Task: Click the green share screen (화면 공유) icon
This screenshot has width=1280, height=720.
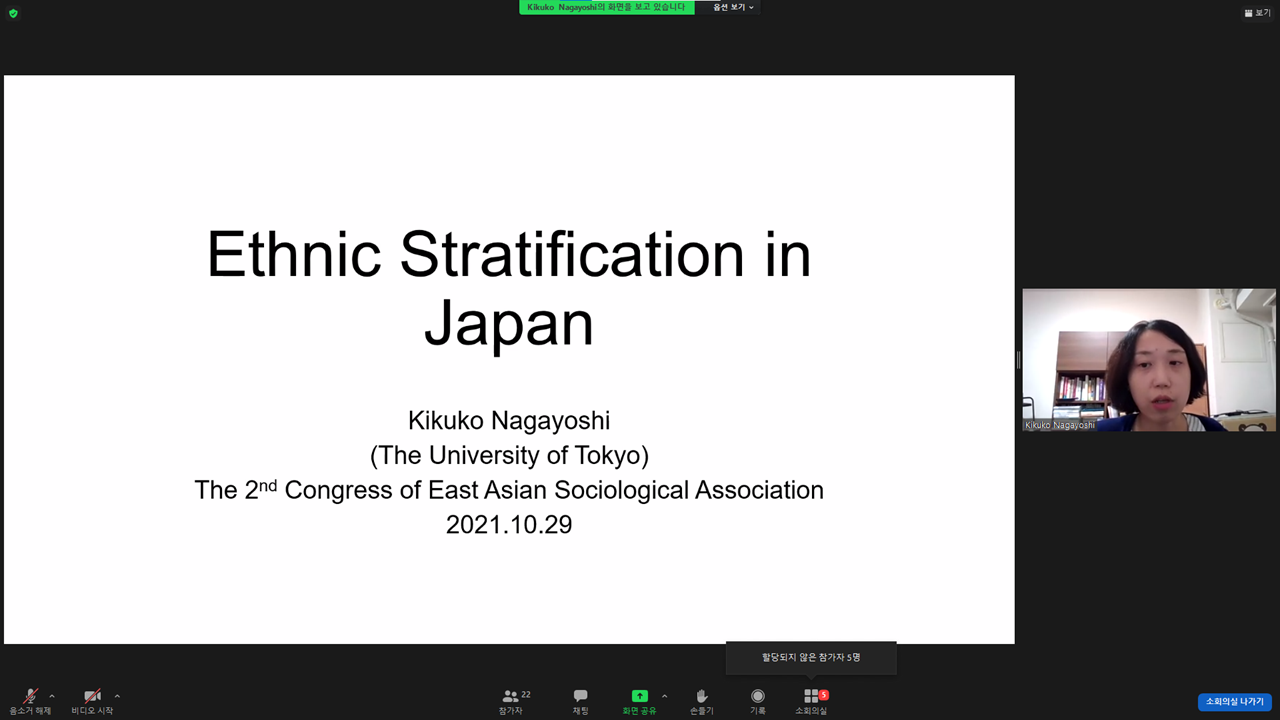Action: pyautogui.click(x=639, y=696)
